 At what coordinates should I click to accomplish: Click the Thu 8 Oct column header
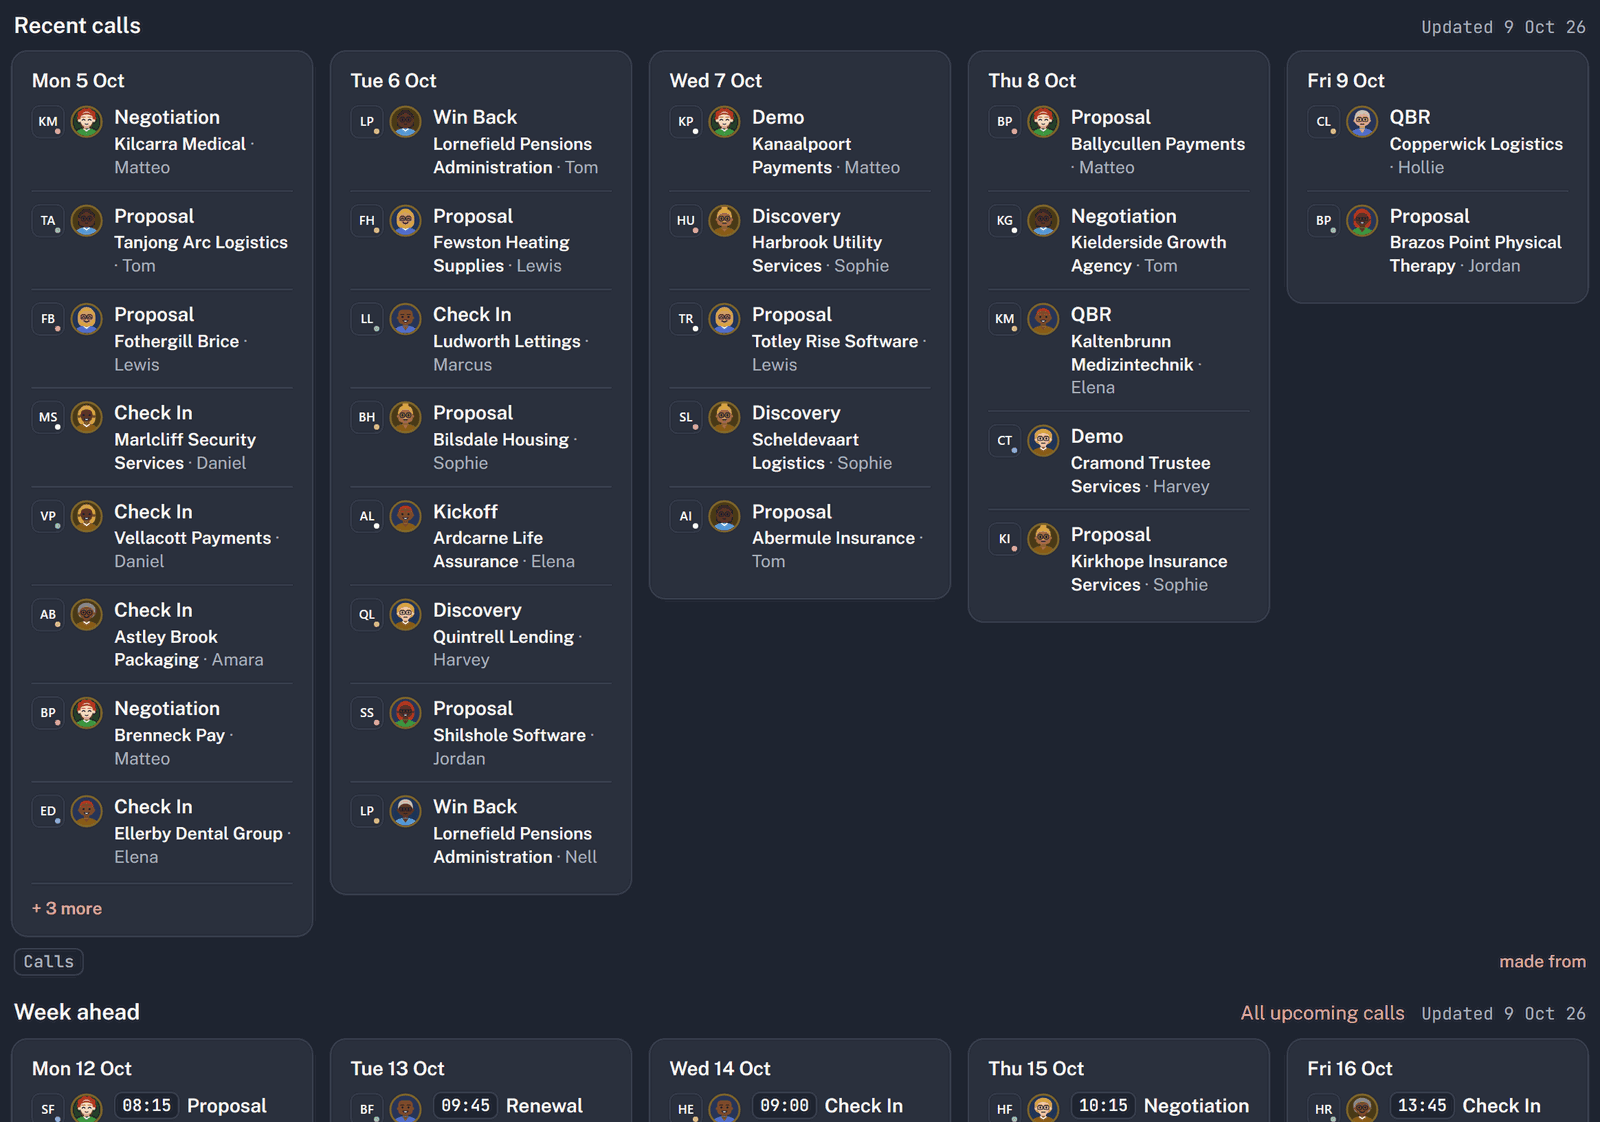point(1032,81)
